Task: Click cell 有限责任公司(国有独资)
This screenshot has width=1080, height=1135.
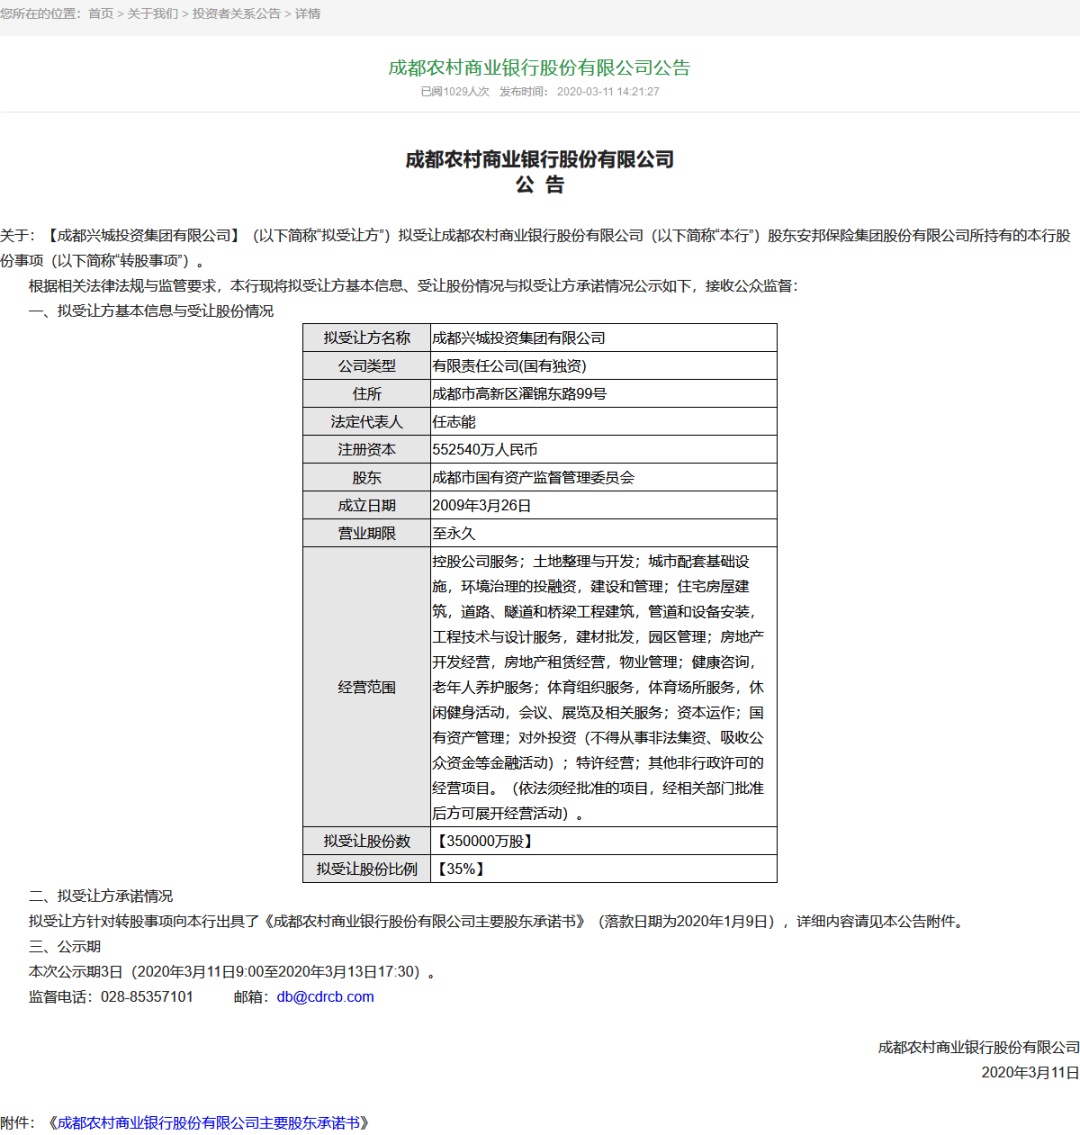Action: (510, 366)
